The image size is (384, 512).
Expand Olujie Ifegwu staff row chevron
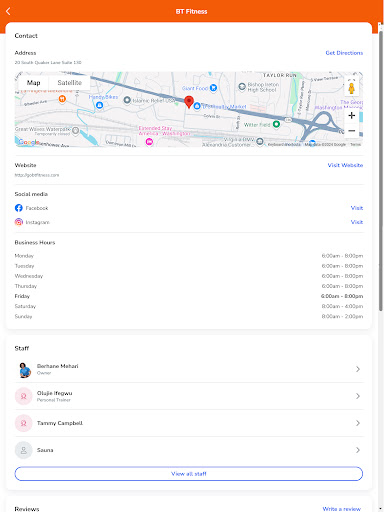tap(358, 396)
